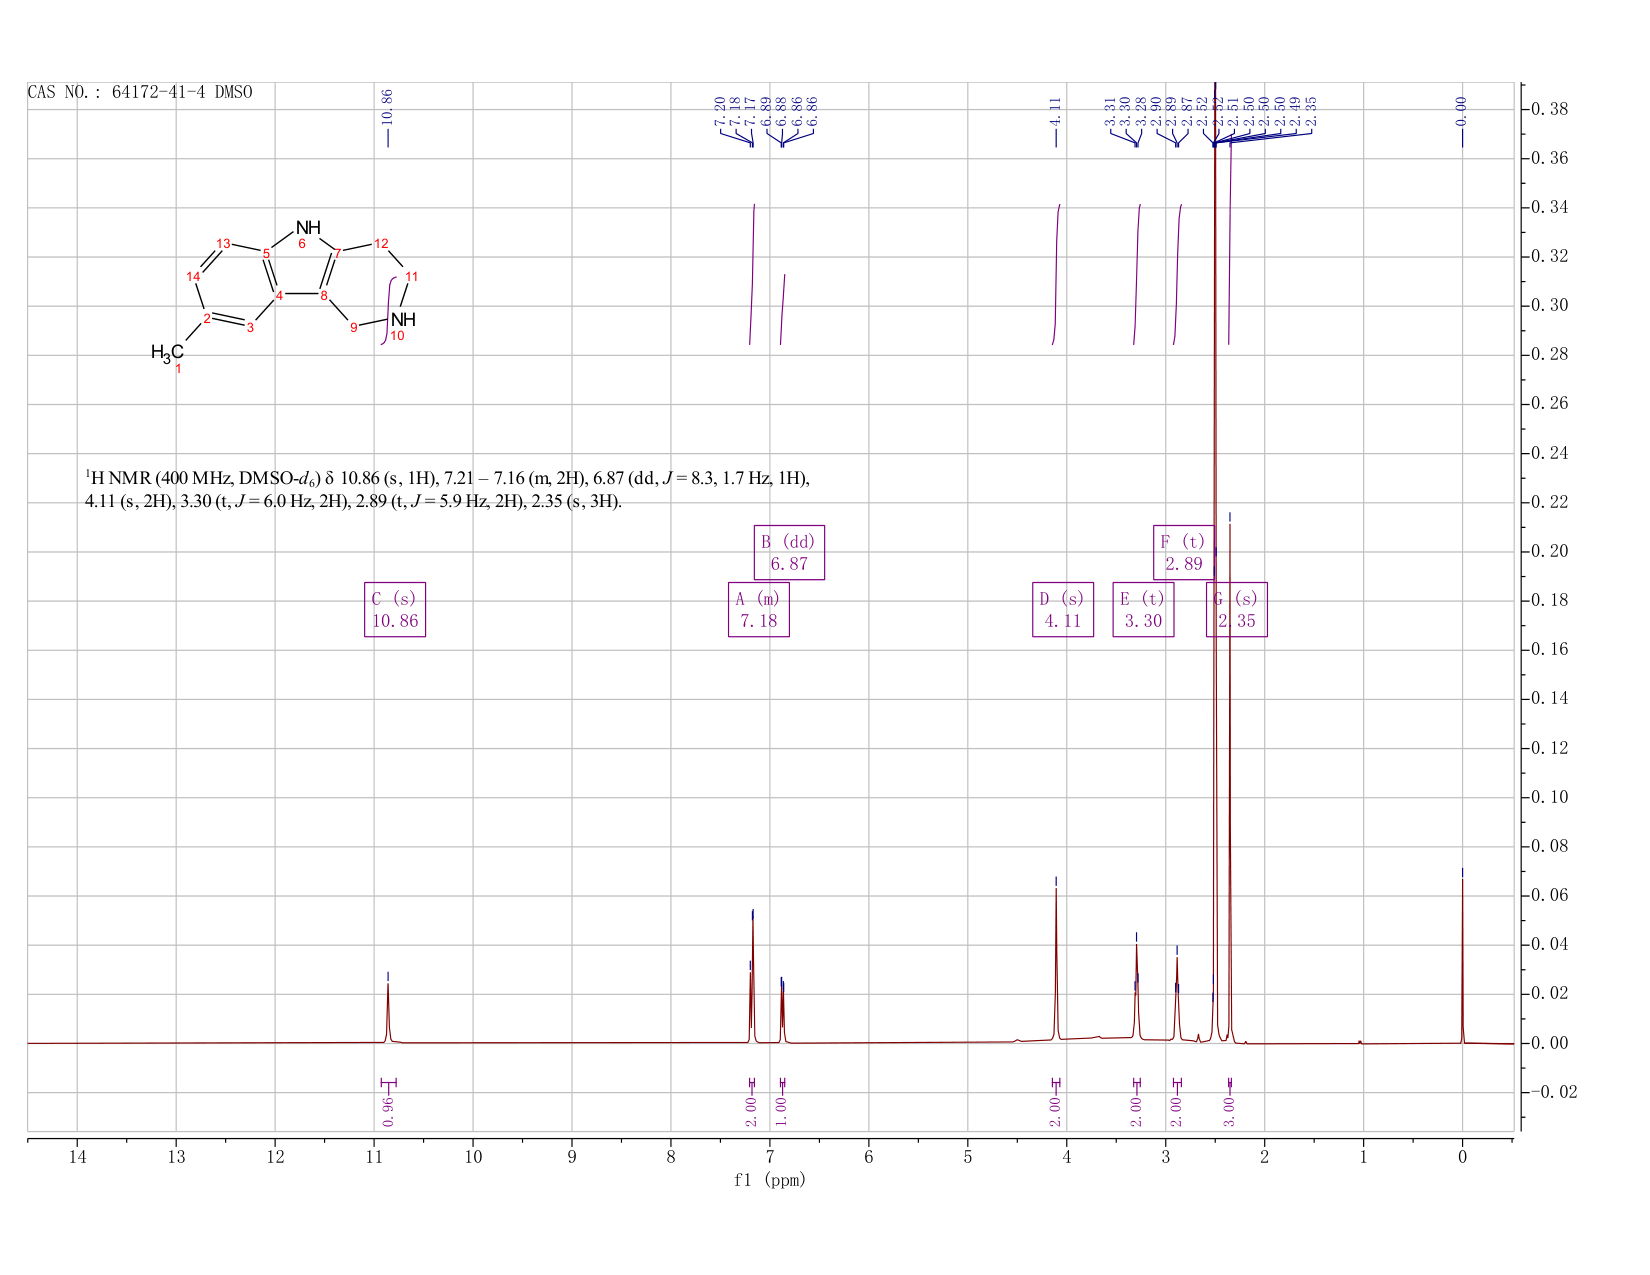
Task: Click the E (t) 3.30 multiplet box
Action: 1143,609
